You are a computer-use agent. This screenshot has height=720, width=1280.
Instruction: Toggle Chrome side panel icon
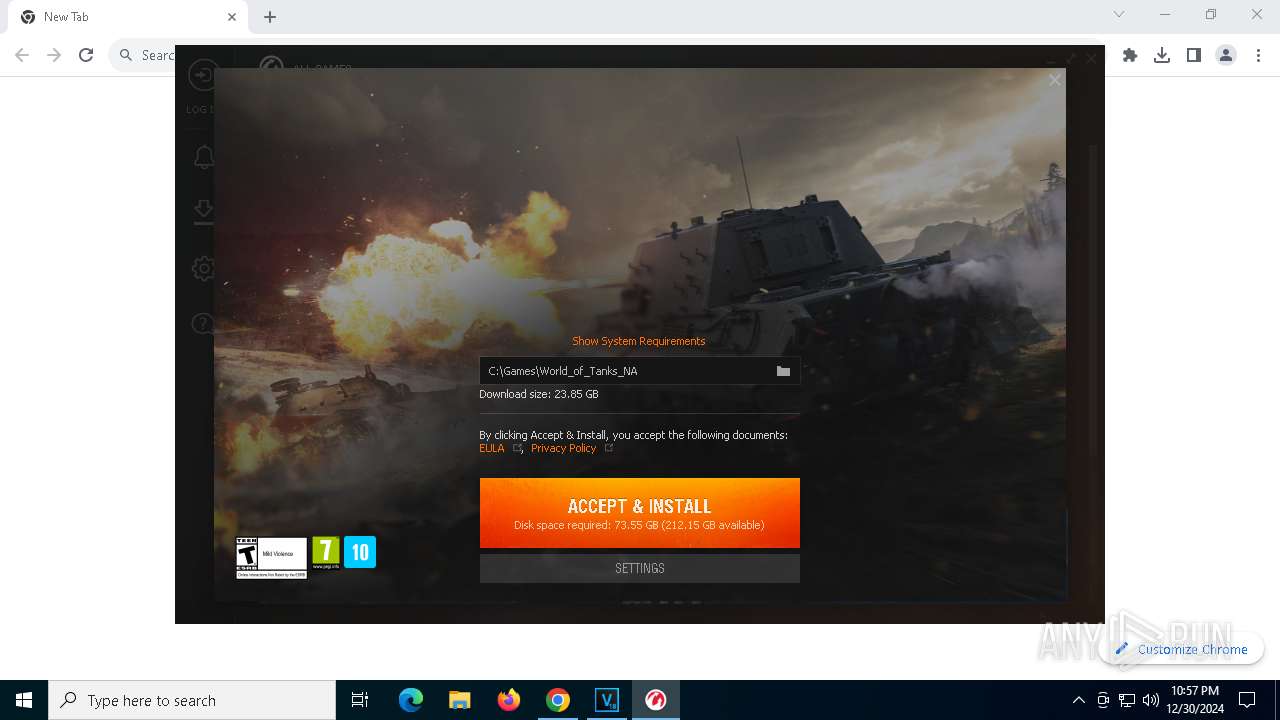tap(1194, 55)
